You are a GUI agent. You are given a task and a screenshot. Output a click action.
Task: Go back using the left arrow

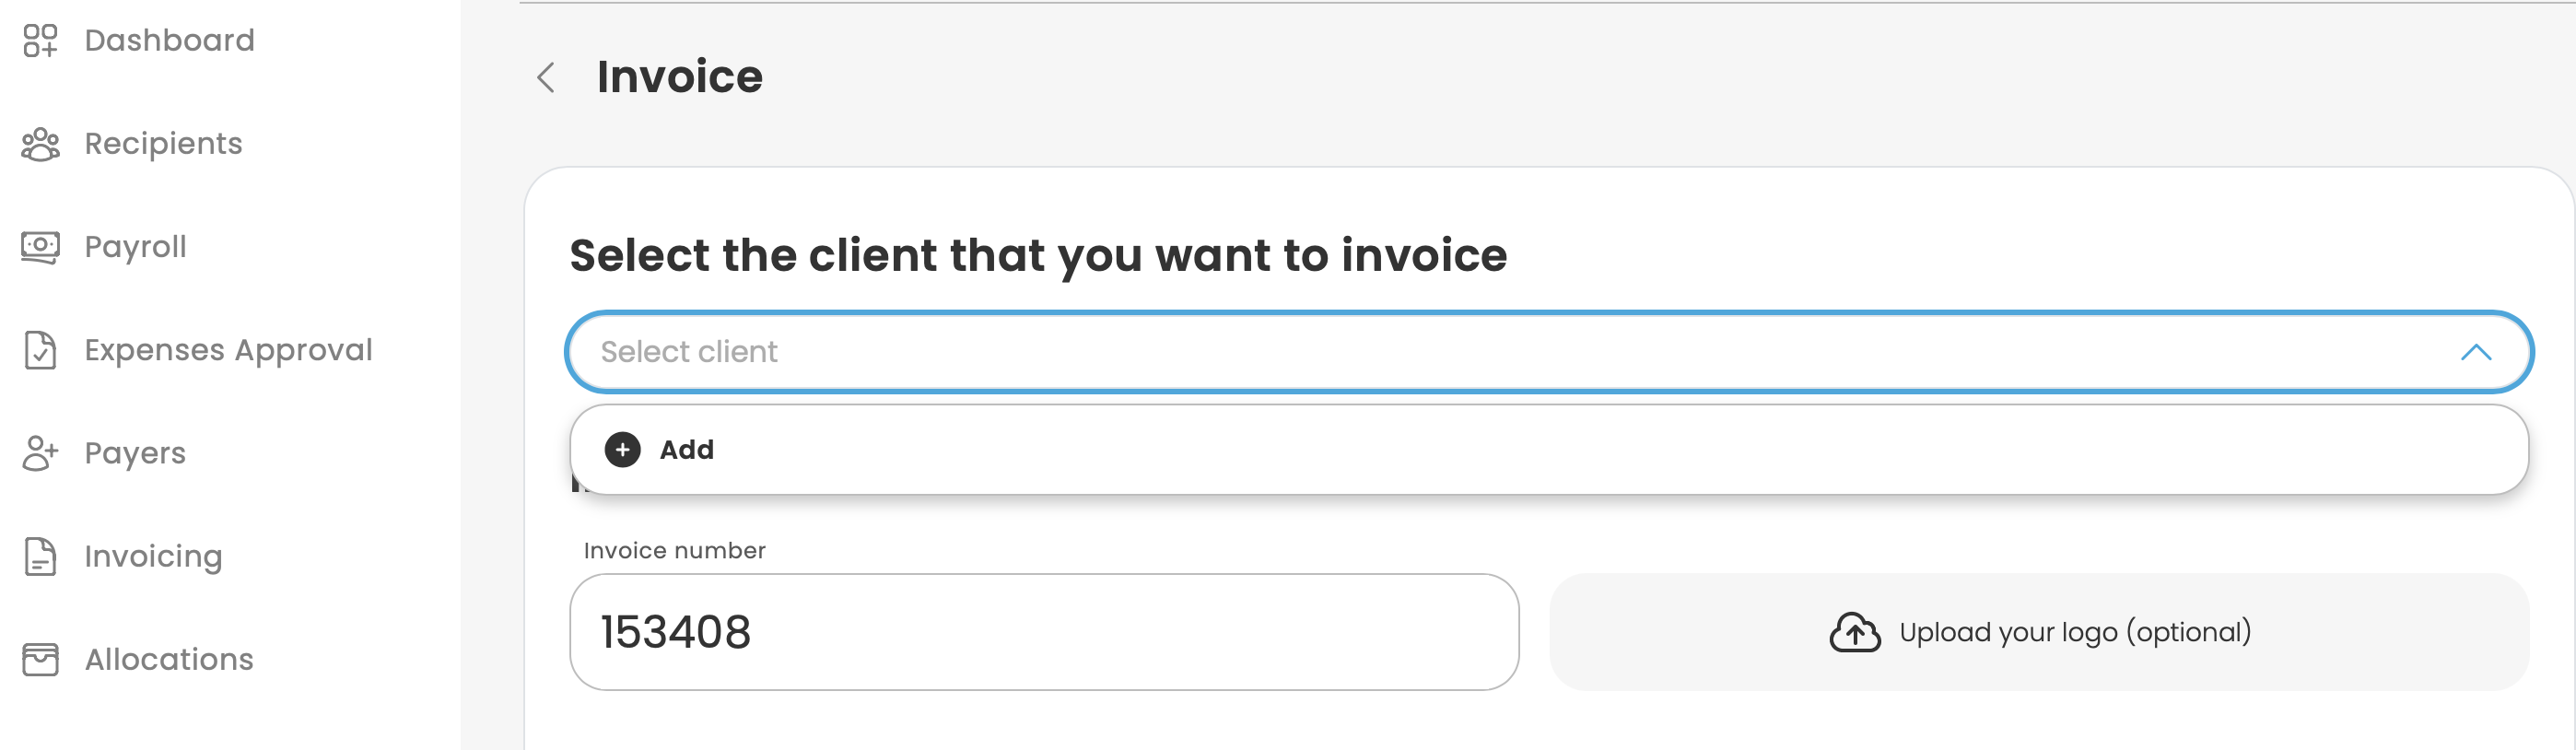click(x=546, y=77)
